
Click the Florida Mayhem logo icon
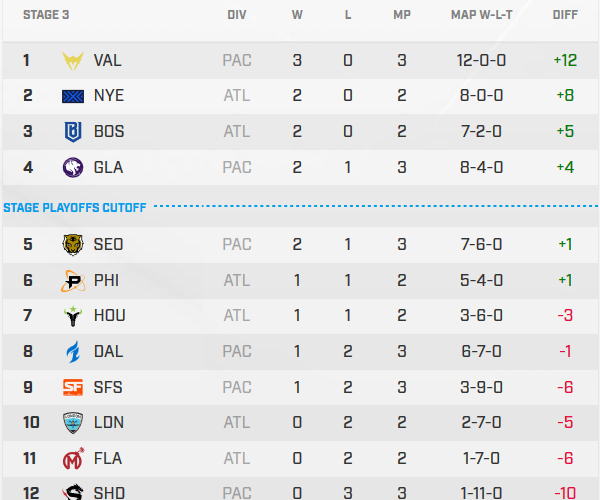point(73,458)
